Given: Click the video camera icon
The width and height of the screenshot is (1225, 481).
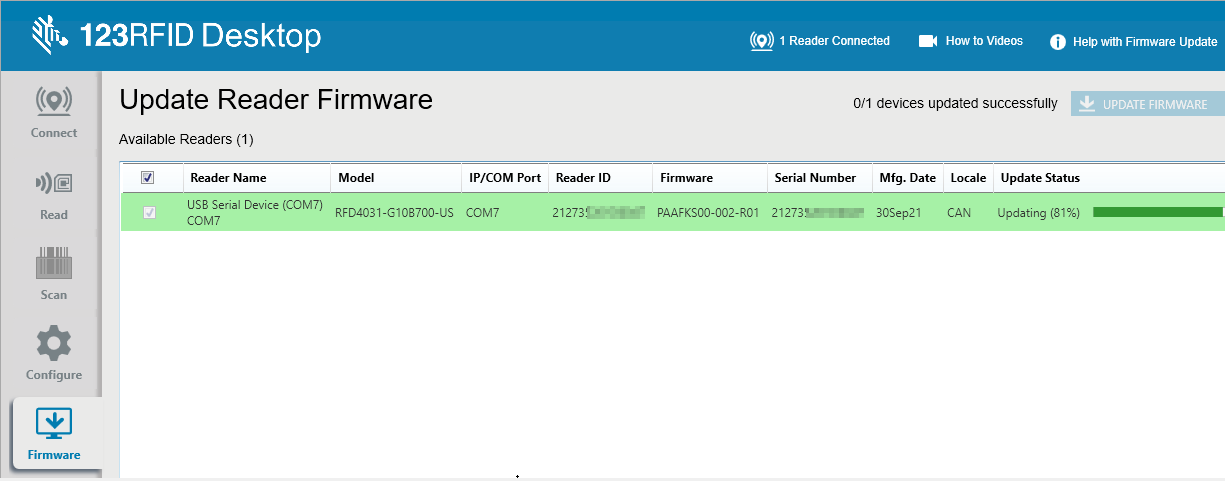Looking at the screenshot, I should click(928, 41).
